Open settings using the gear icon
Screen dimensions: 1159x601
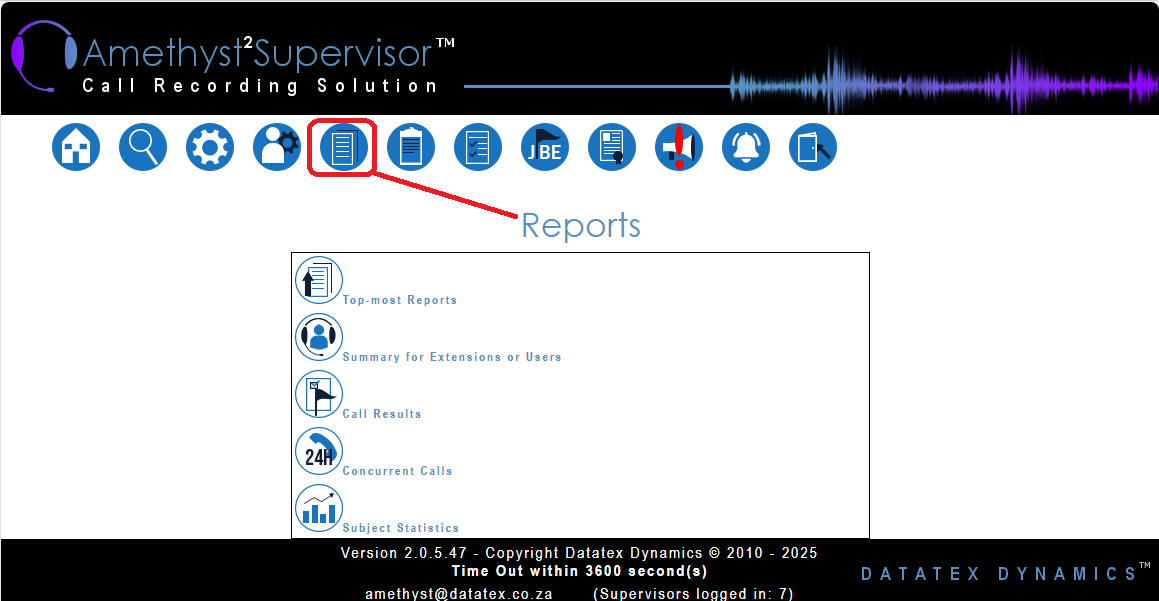point(210,148)
